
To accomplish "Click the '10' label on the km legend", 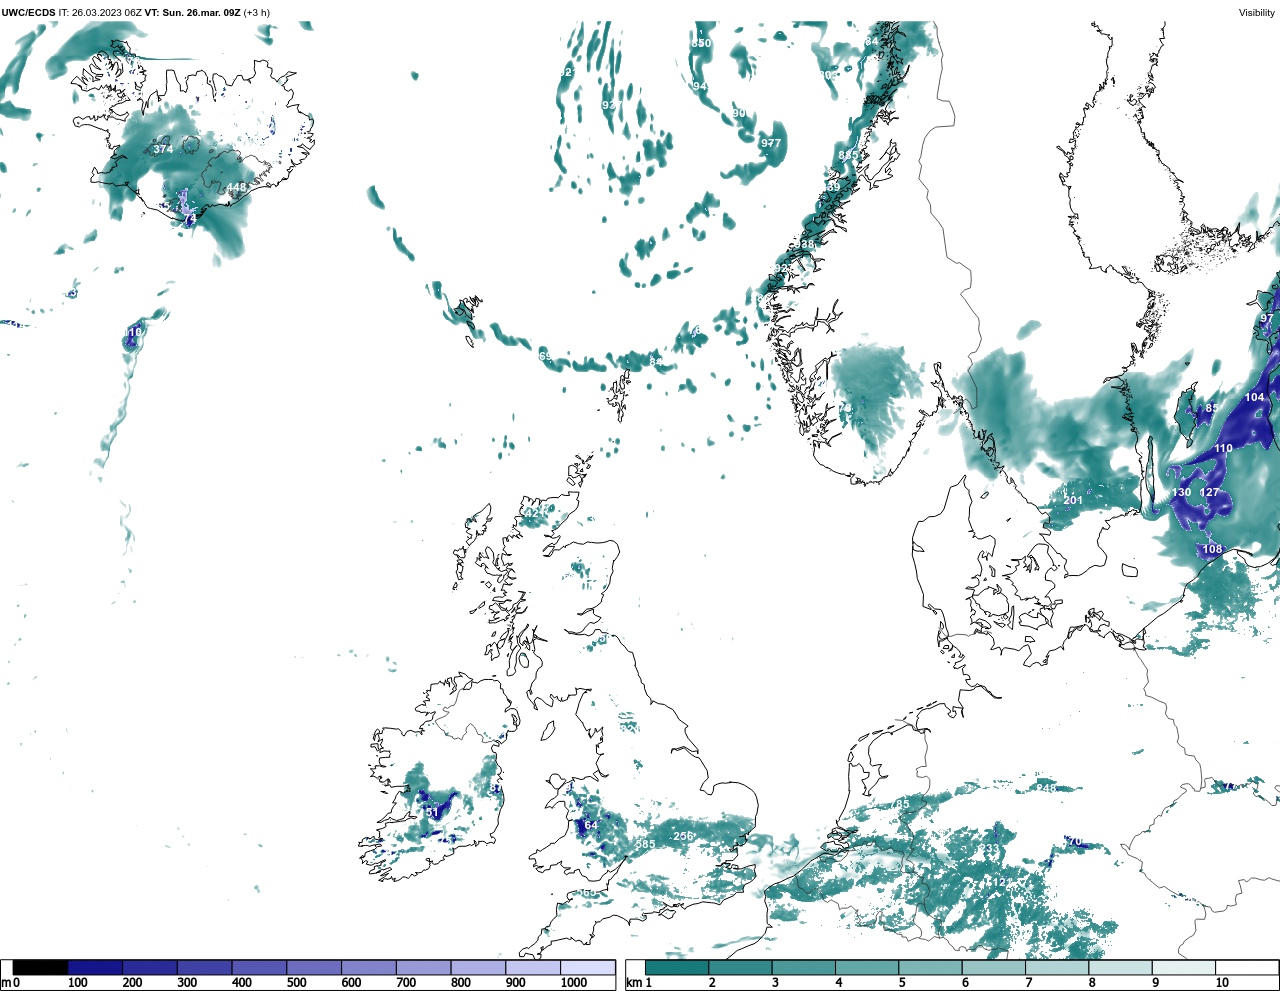I will pos(1222,983).
